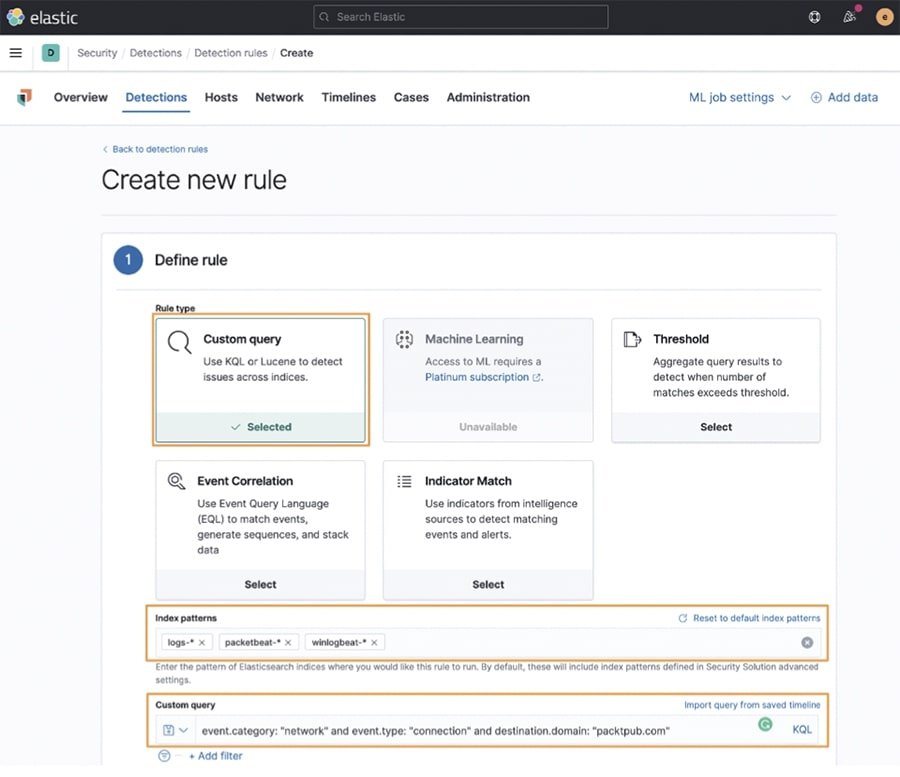Click the newsfeed notification icon with pink dot

click(848, 17)
